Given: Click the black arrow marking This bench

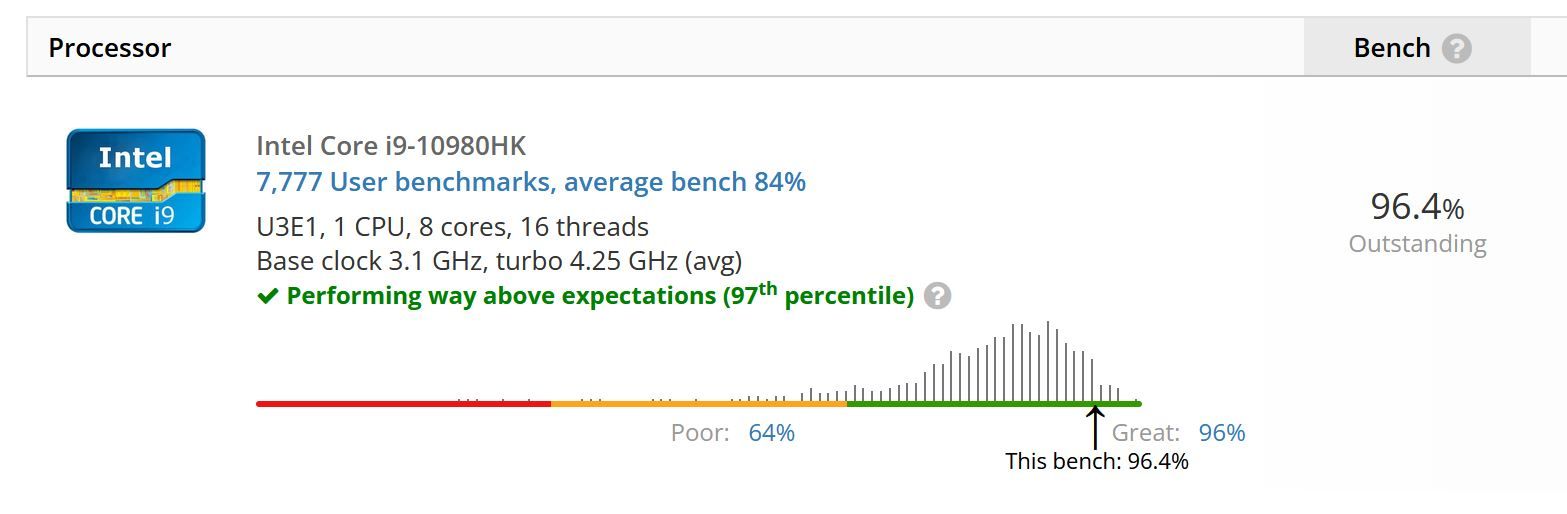Looking at the screenshot, I should point(1095,427).
